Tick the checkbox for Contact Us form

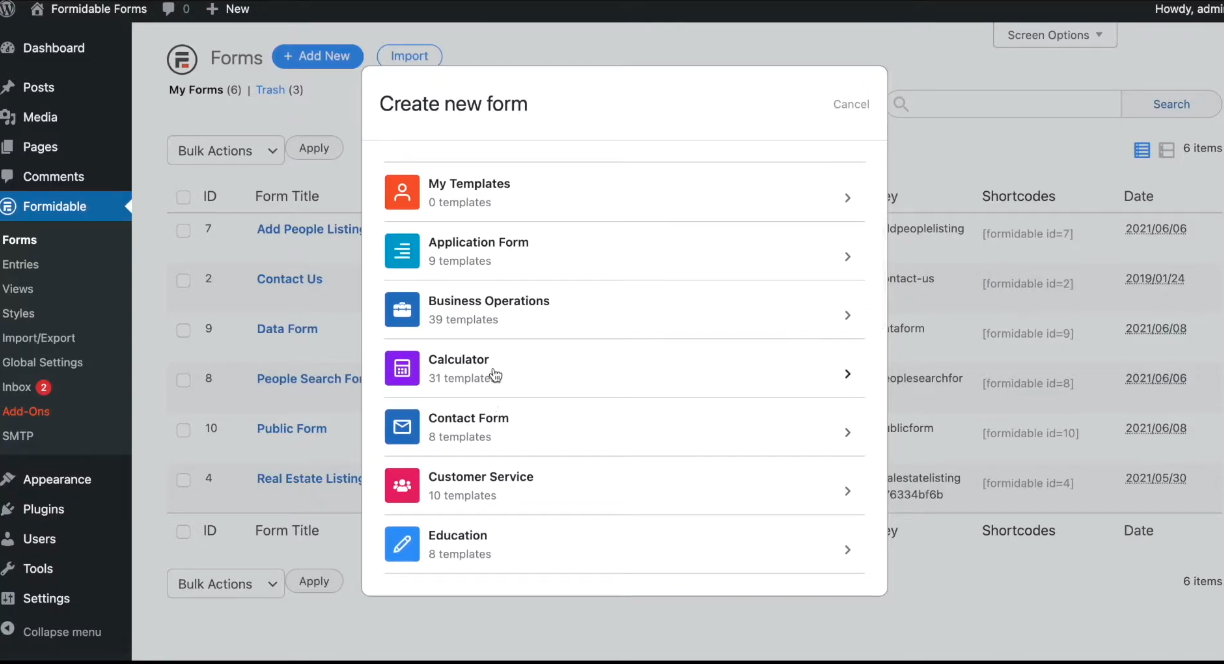click(183, 280)
